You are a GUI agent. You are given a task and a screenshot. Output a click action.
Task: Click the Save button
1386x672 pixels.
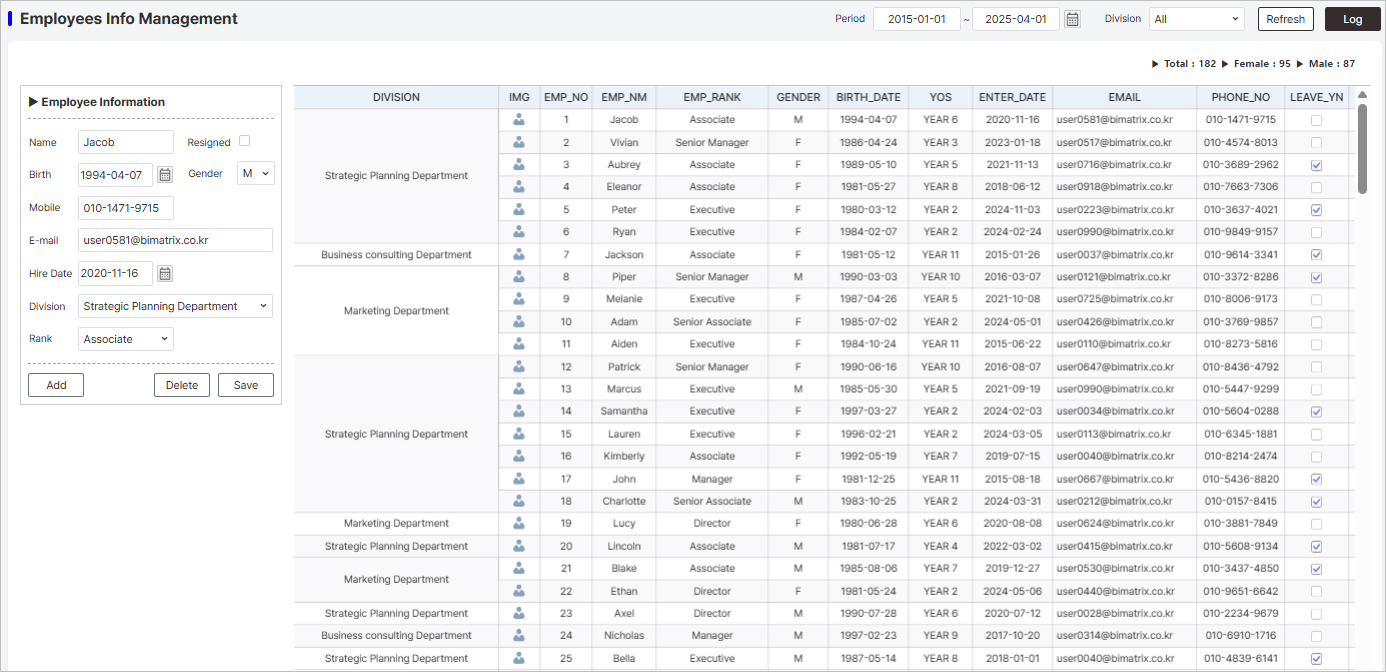pos(246,385)
